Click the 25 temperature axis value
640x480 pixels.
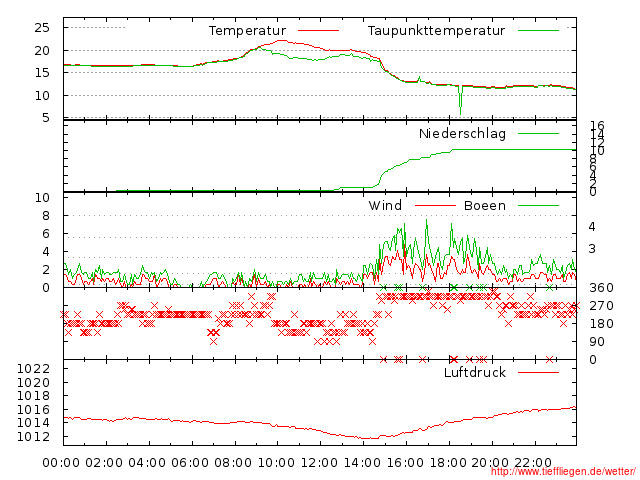[42, 28]
